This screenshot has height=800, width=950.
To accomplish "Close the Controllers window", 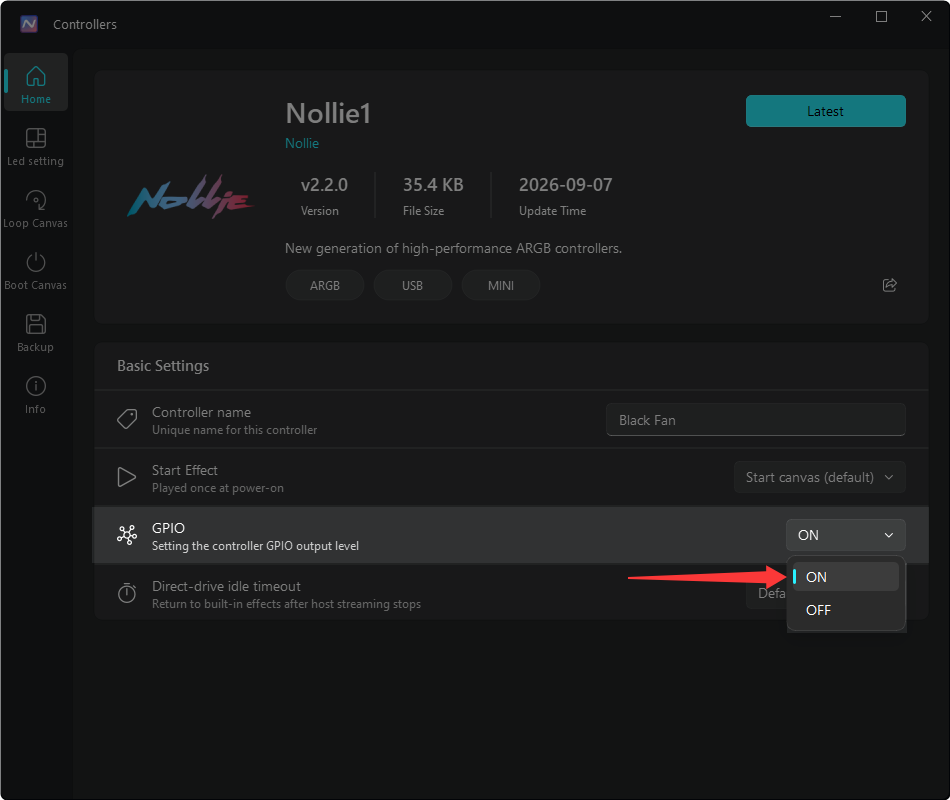I will (926, 16).
